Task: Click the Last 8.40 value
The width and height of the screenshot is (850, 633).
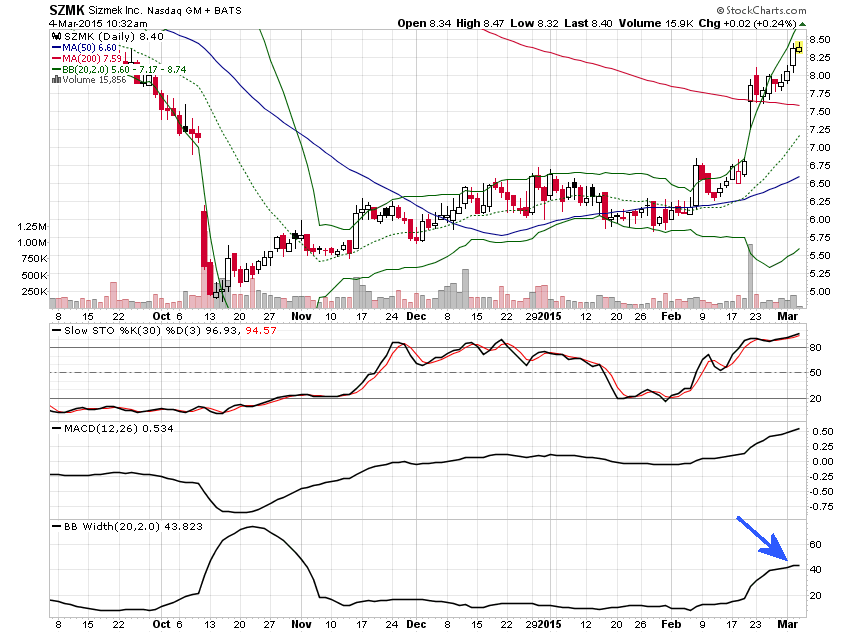Action: tap(588, 23)
